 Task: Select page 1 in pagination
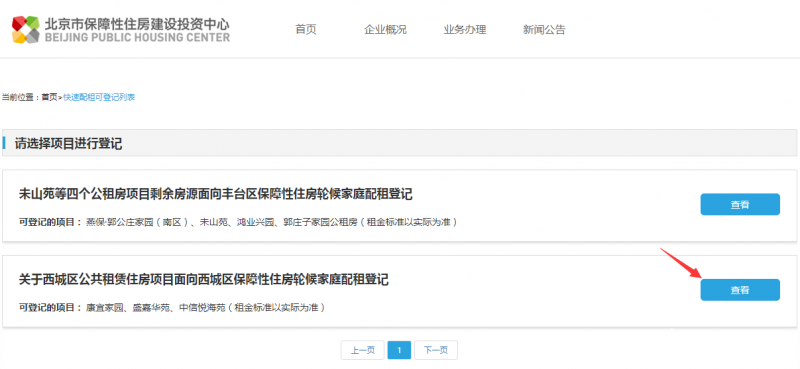(x=399, y=350)
